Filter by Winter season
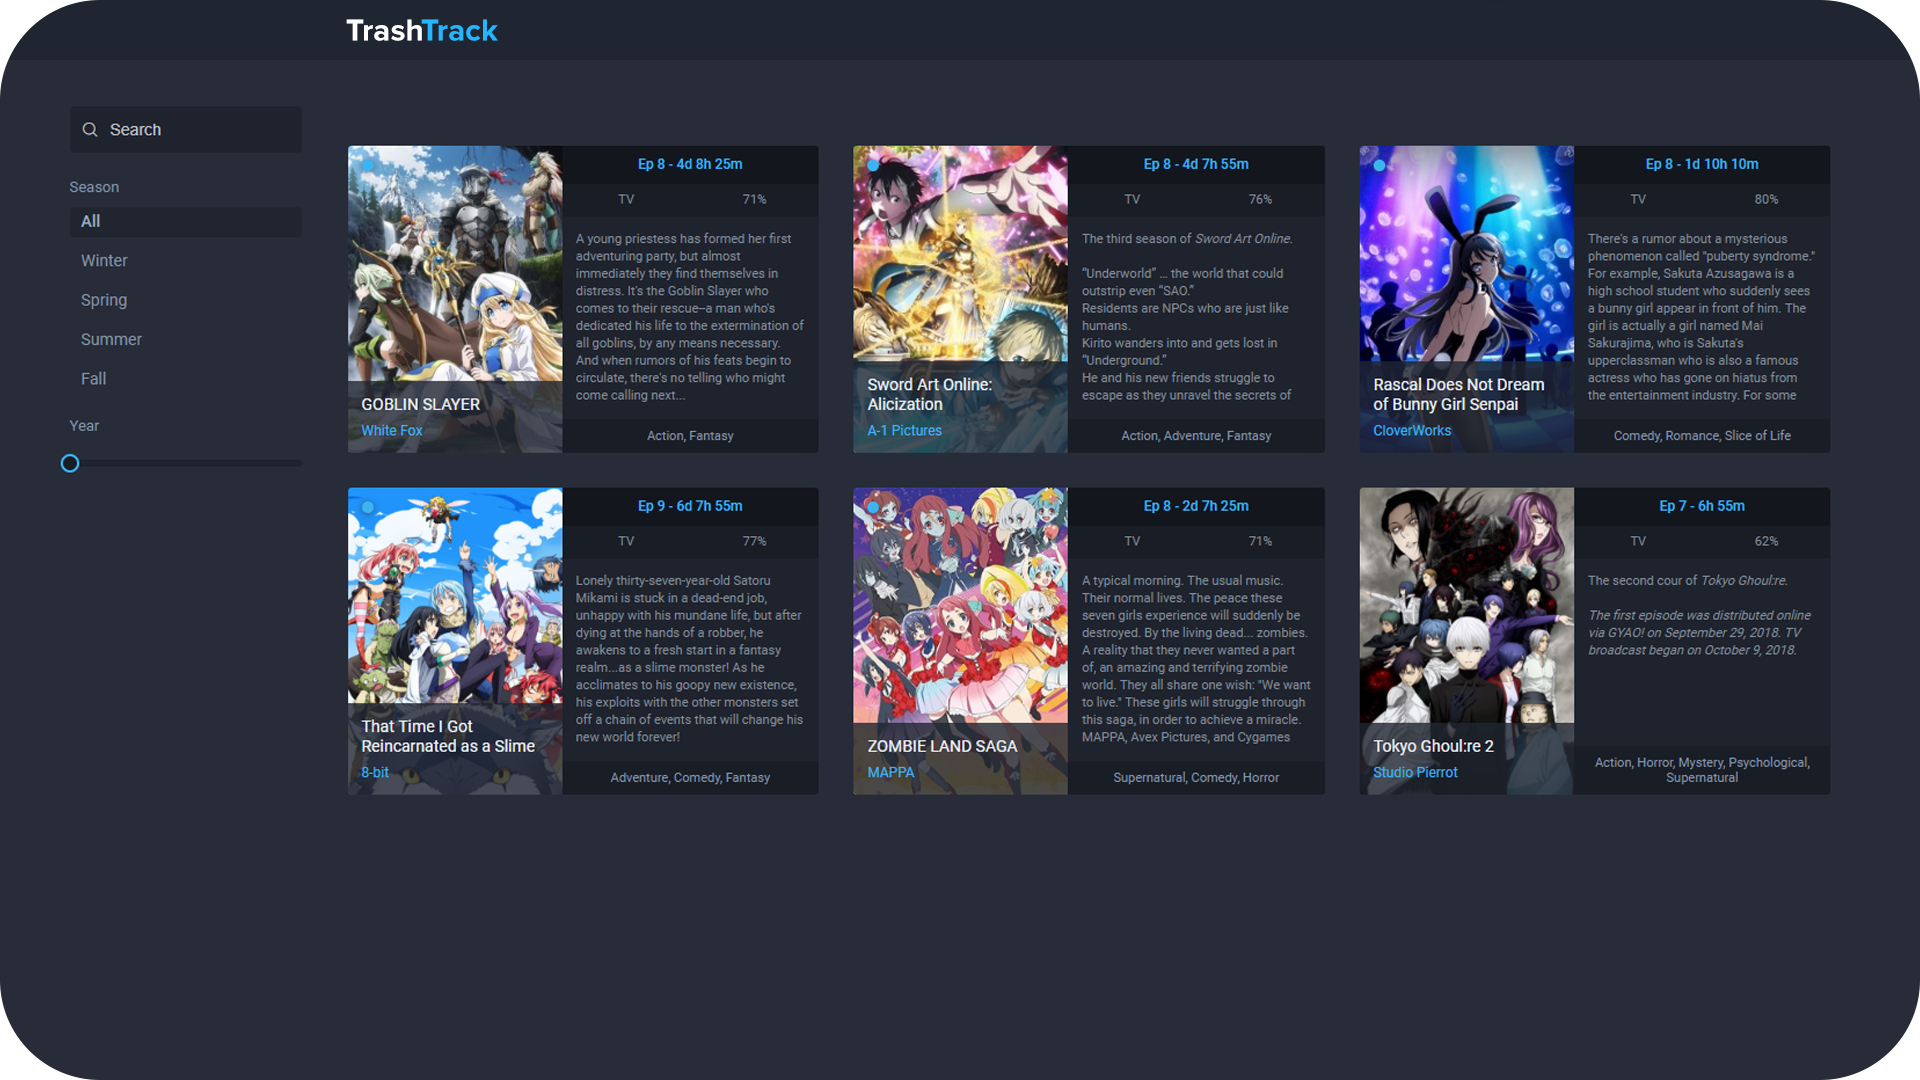Viewport: 1920px width, 1080px height. click(104, 261)
